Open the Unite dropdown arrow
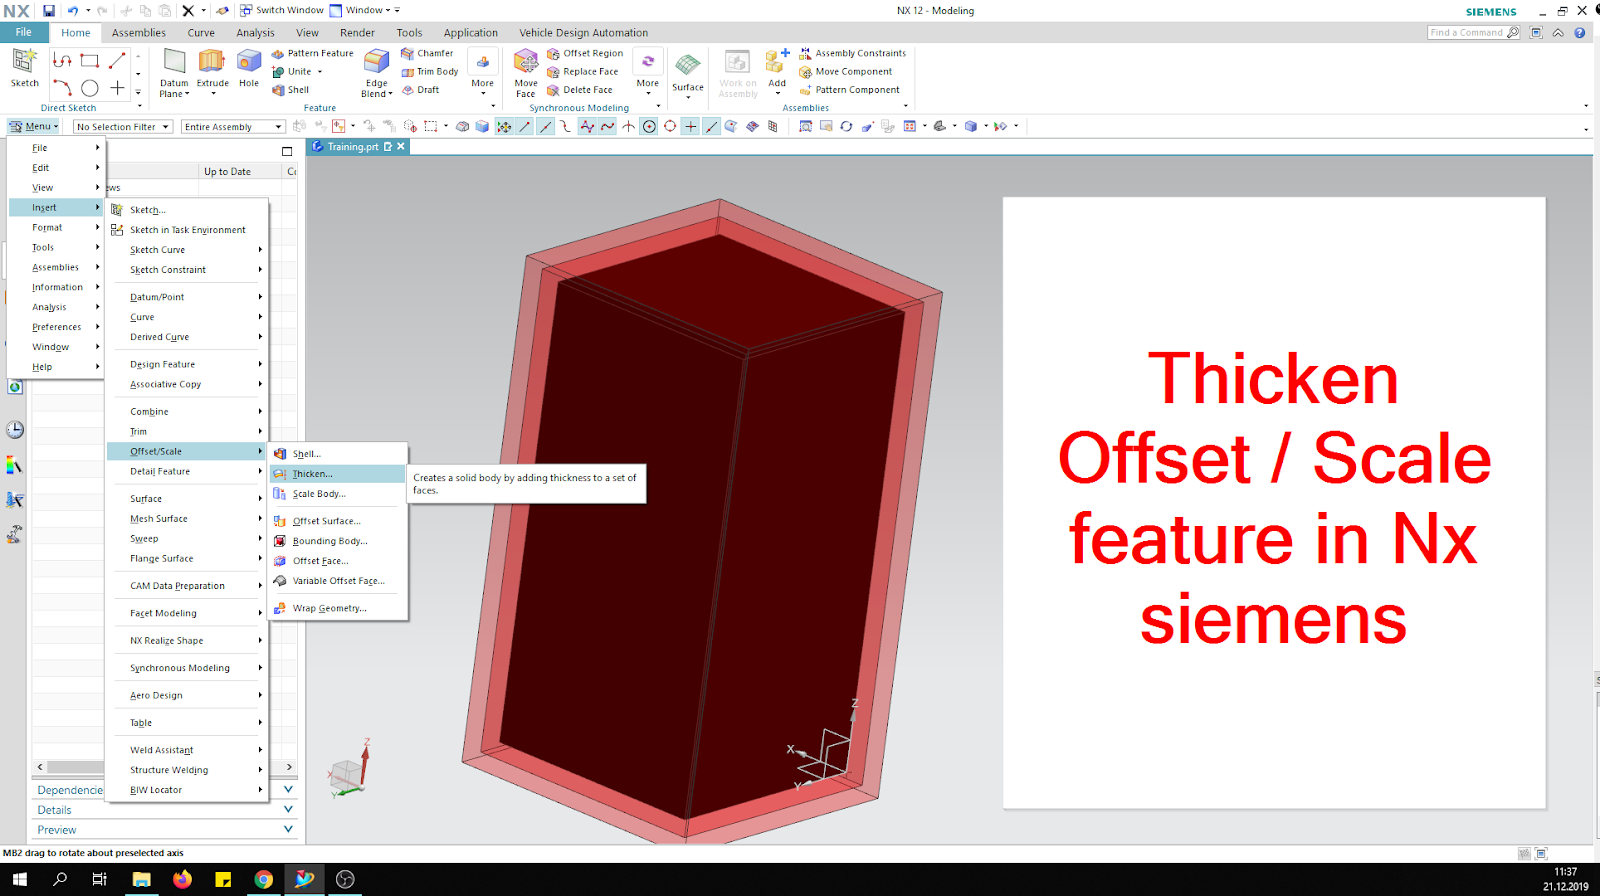This screenshot has width=1600, height=896. point(320,72)
